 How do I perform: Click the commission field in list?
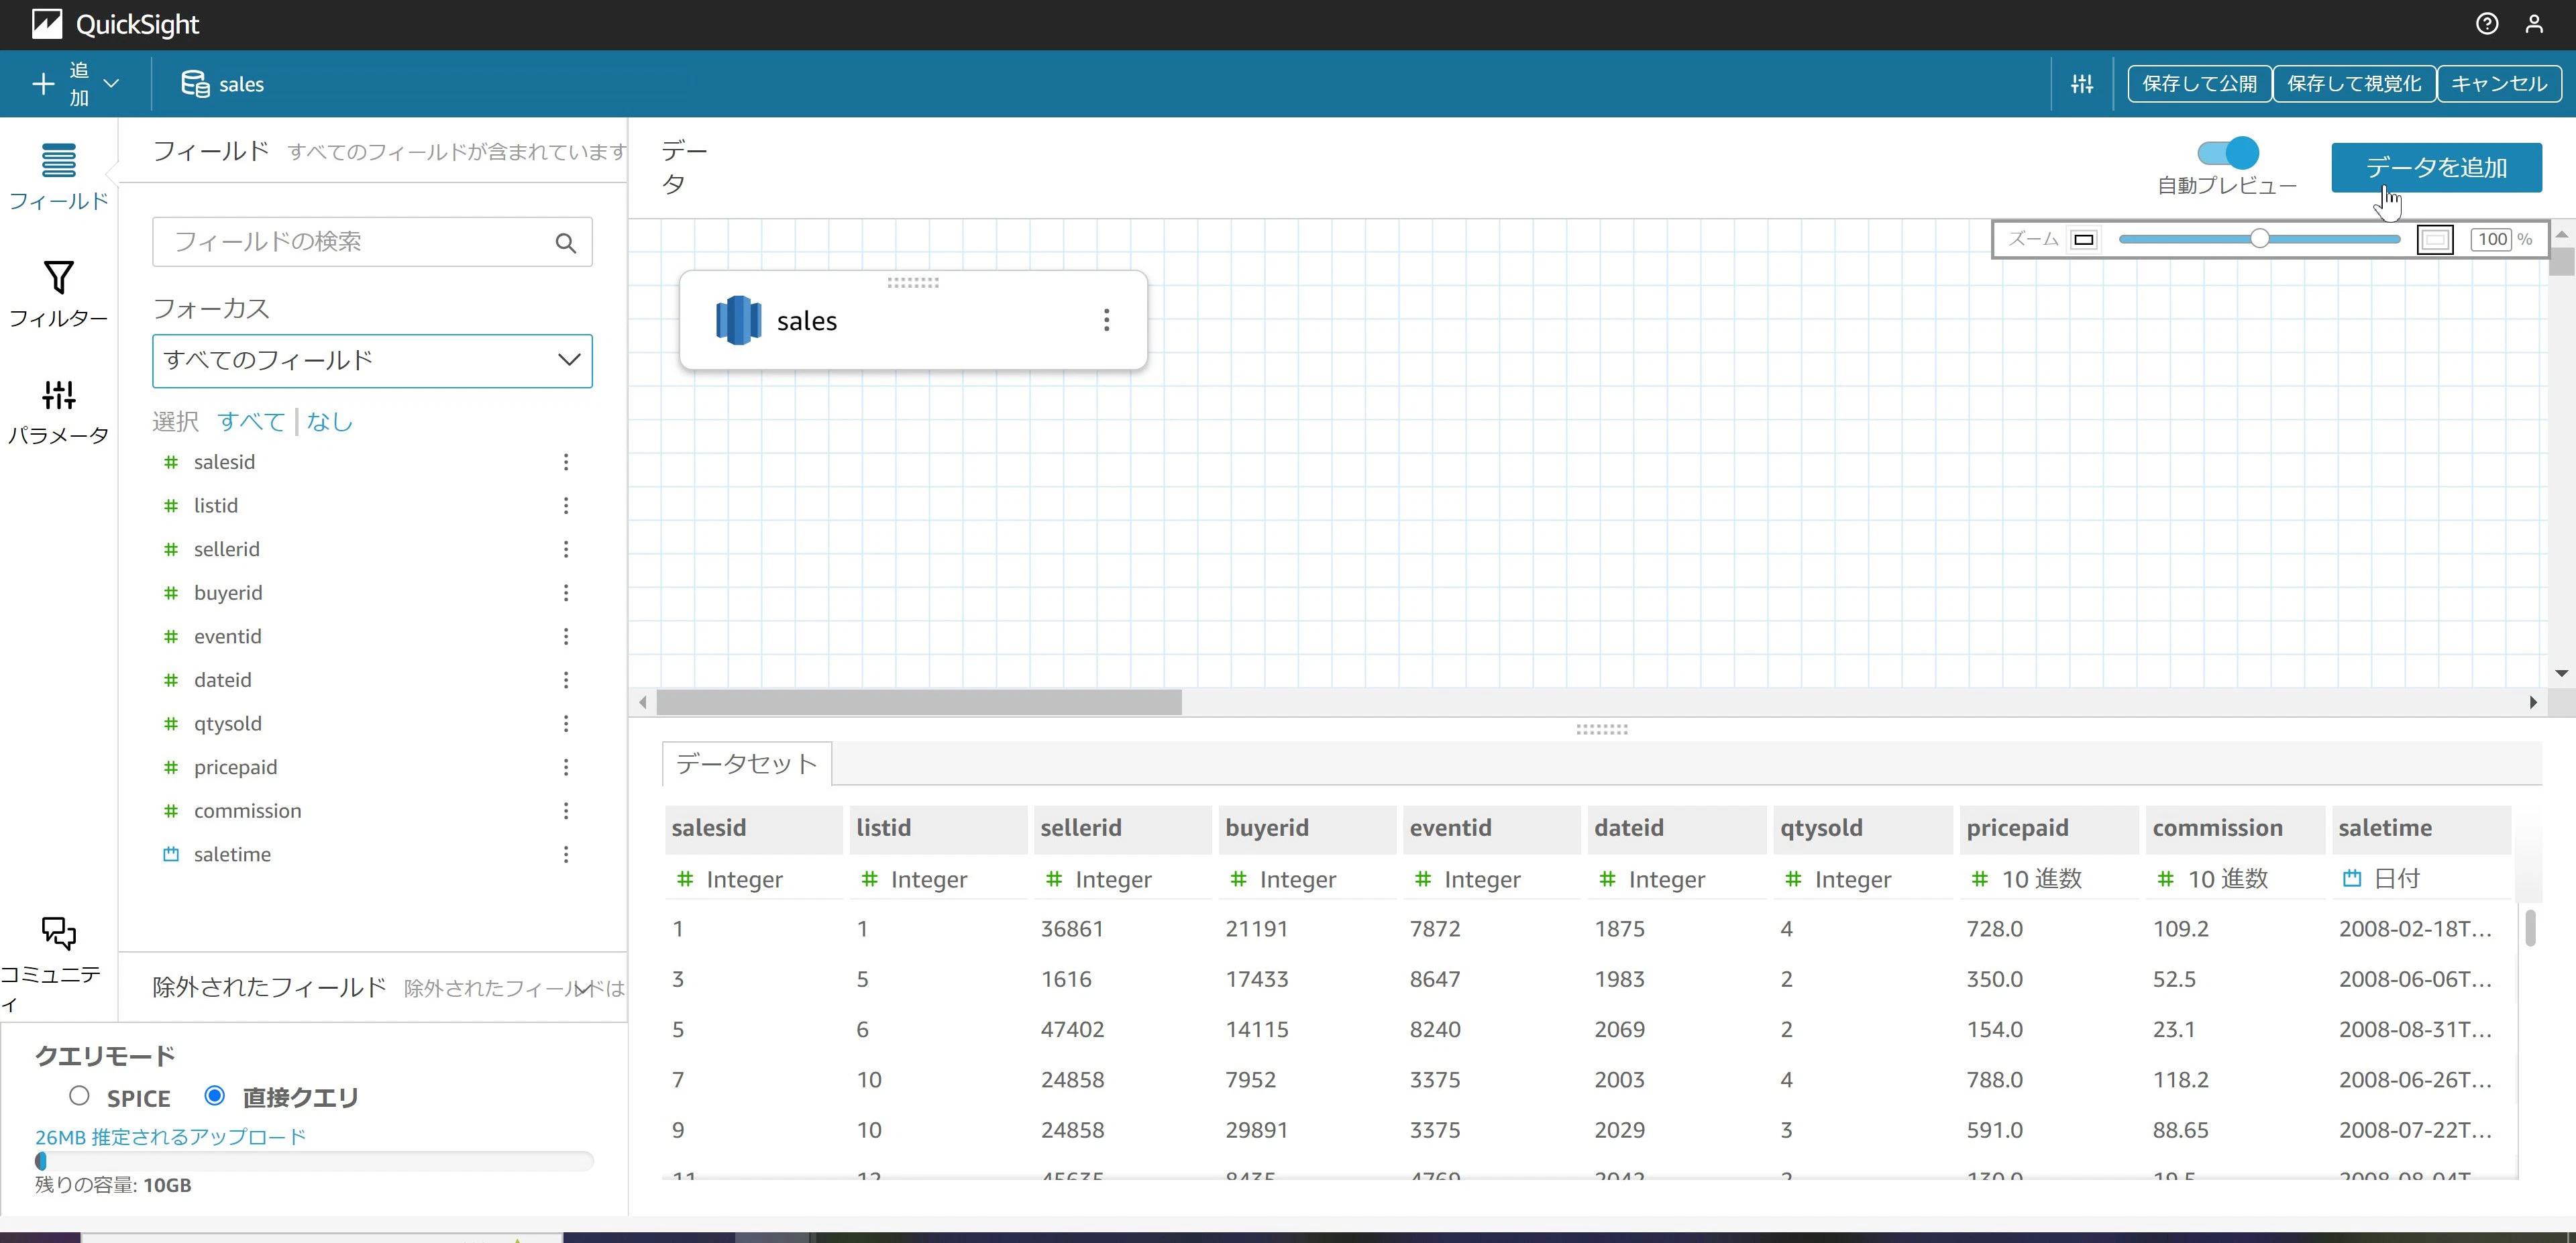247,811
